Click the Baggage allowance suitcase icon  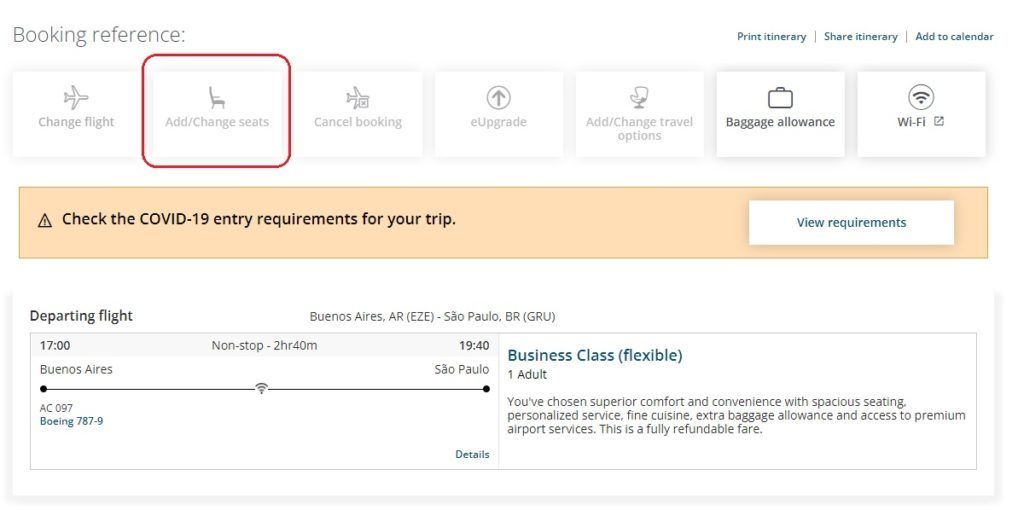pyautogui.click(x=780, y=98)
